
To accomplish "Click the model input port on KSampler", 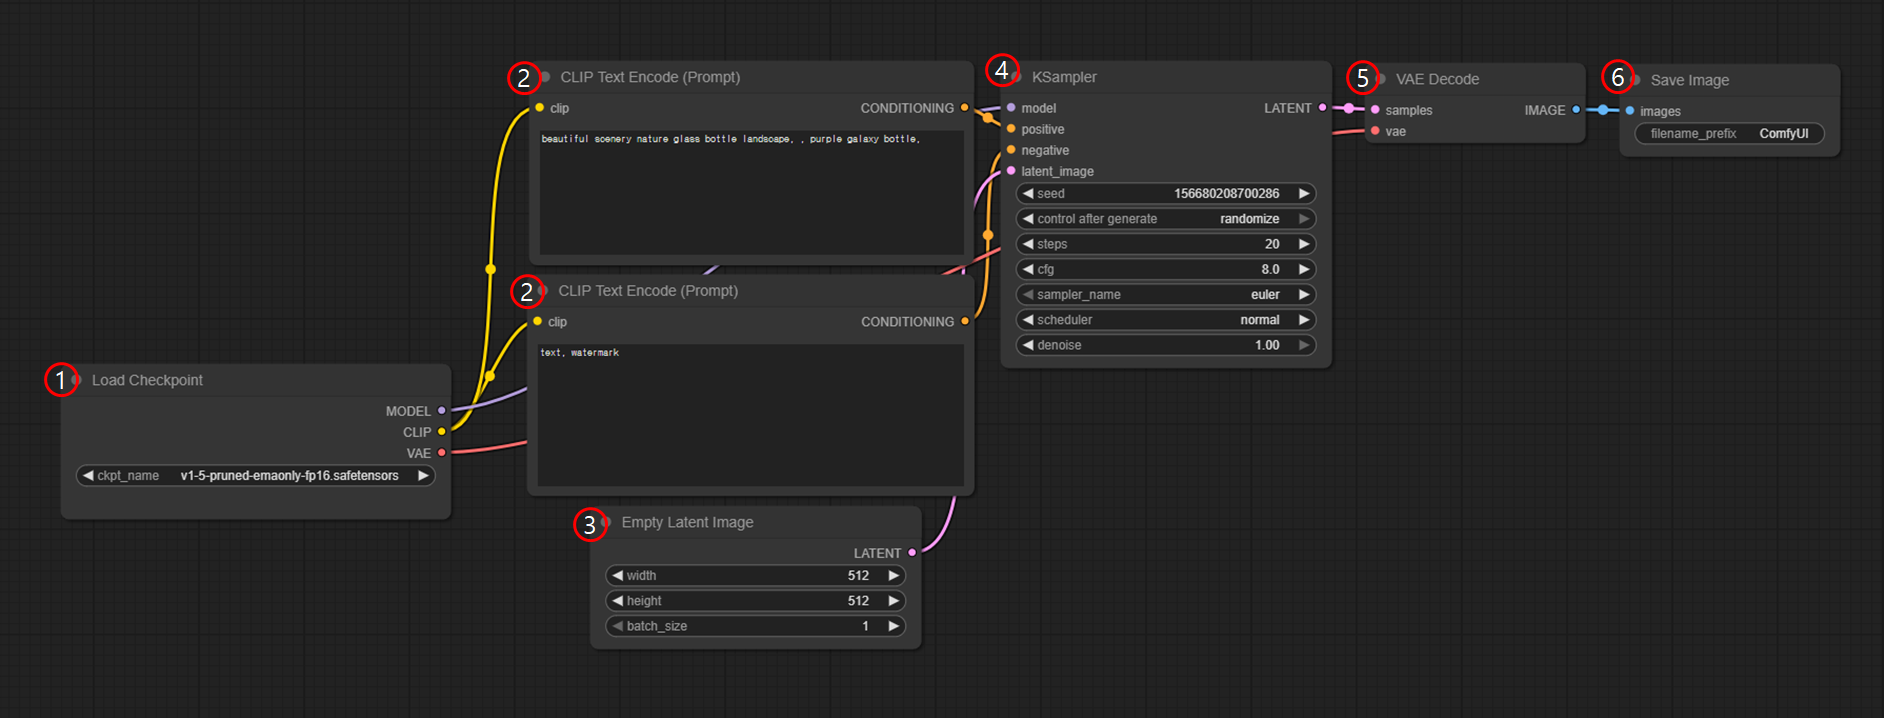I will coord(1011,108).
